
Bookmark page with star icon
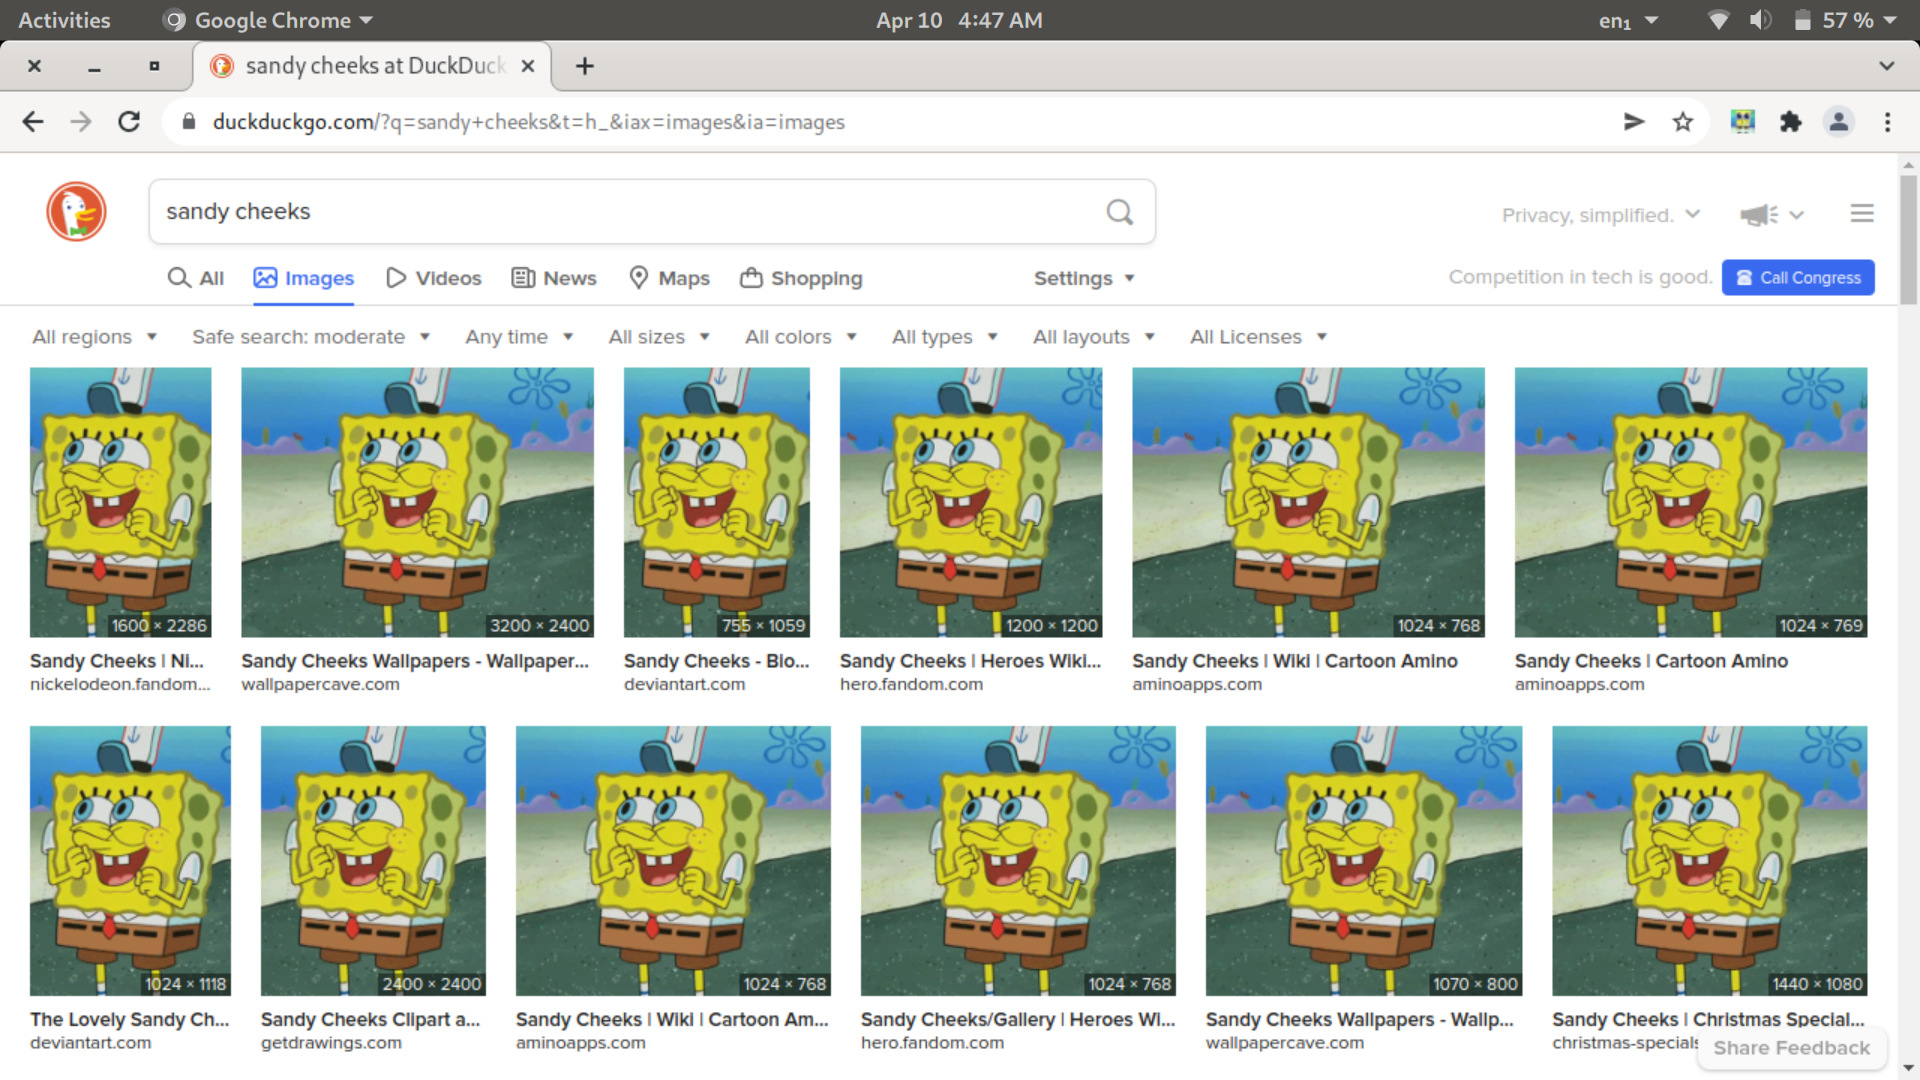click(x=1683, y=122)
